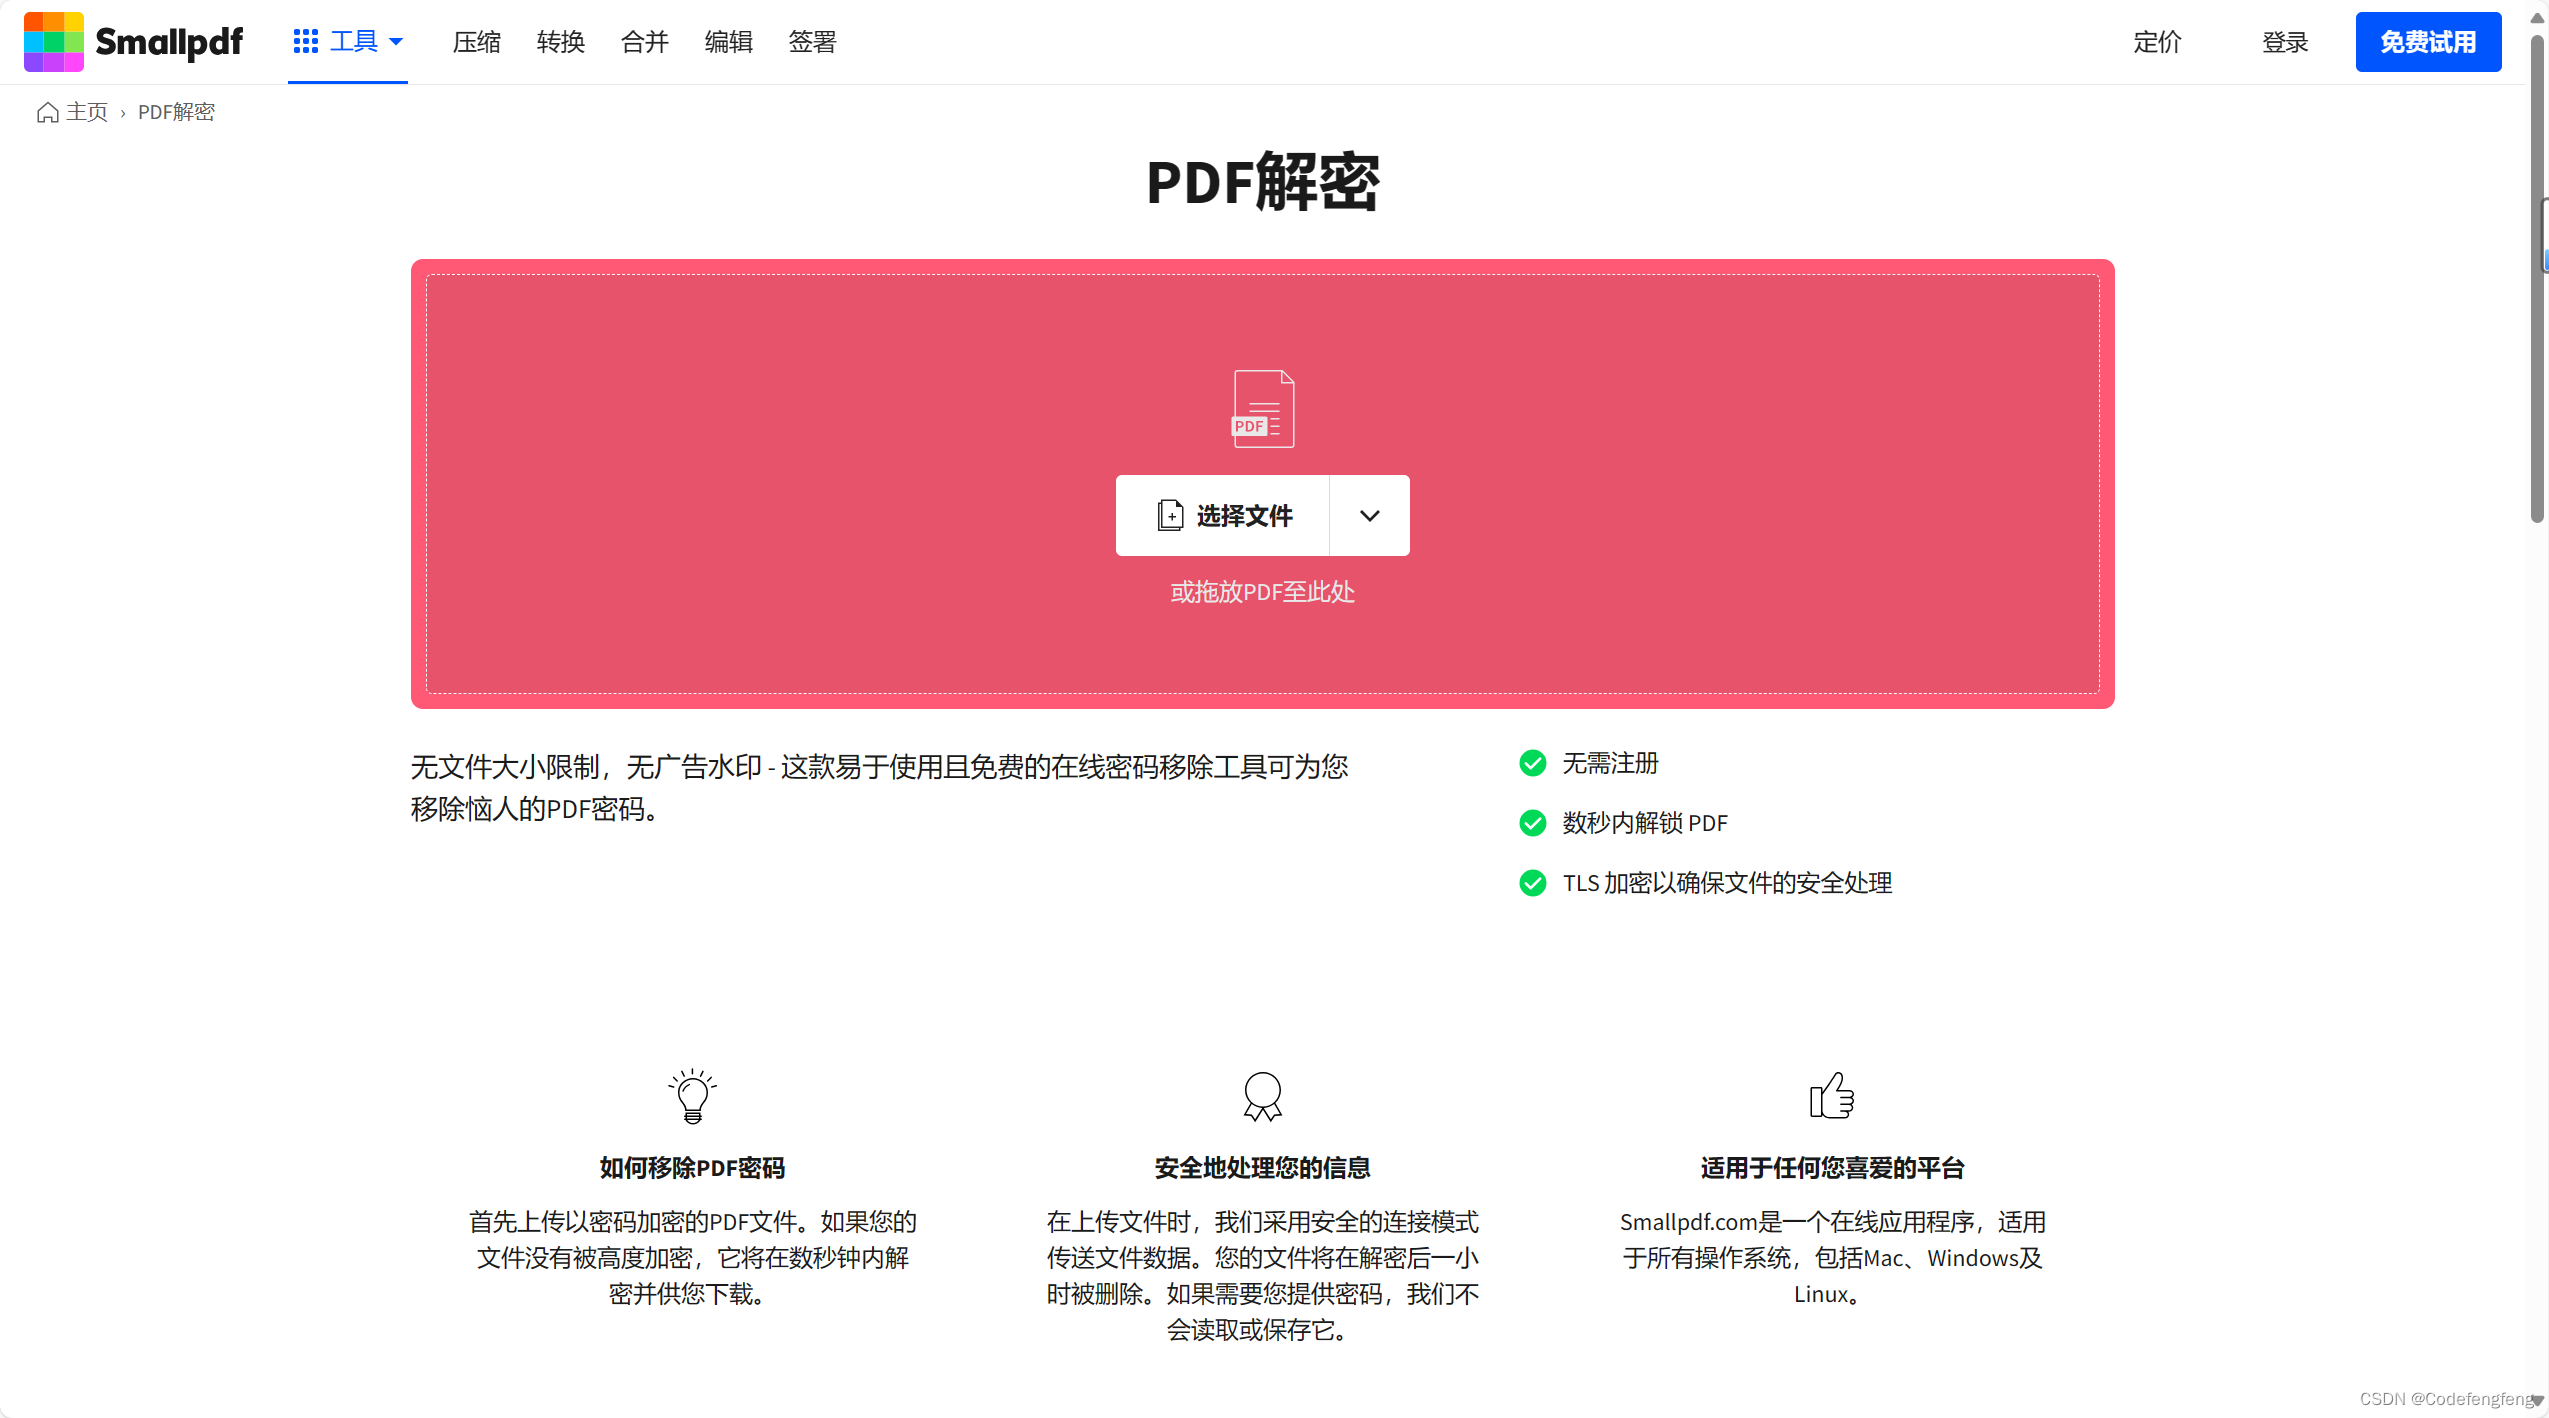This screenshot has width=2549, height=1418.
Task: Click the home icon in breadcrumb
Action: [47, 112]
